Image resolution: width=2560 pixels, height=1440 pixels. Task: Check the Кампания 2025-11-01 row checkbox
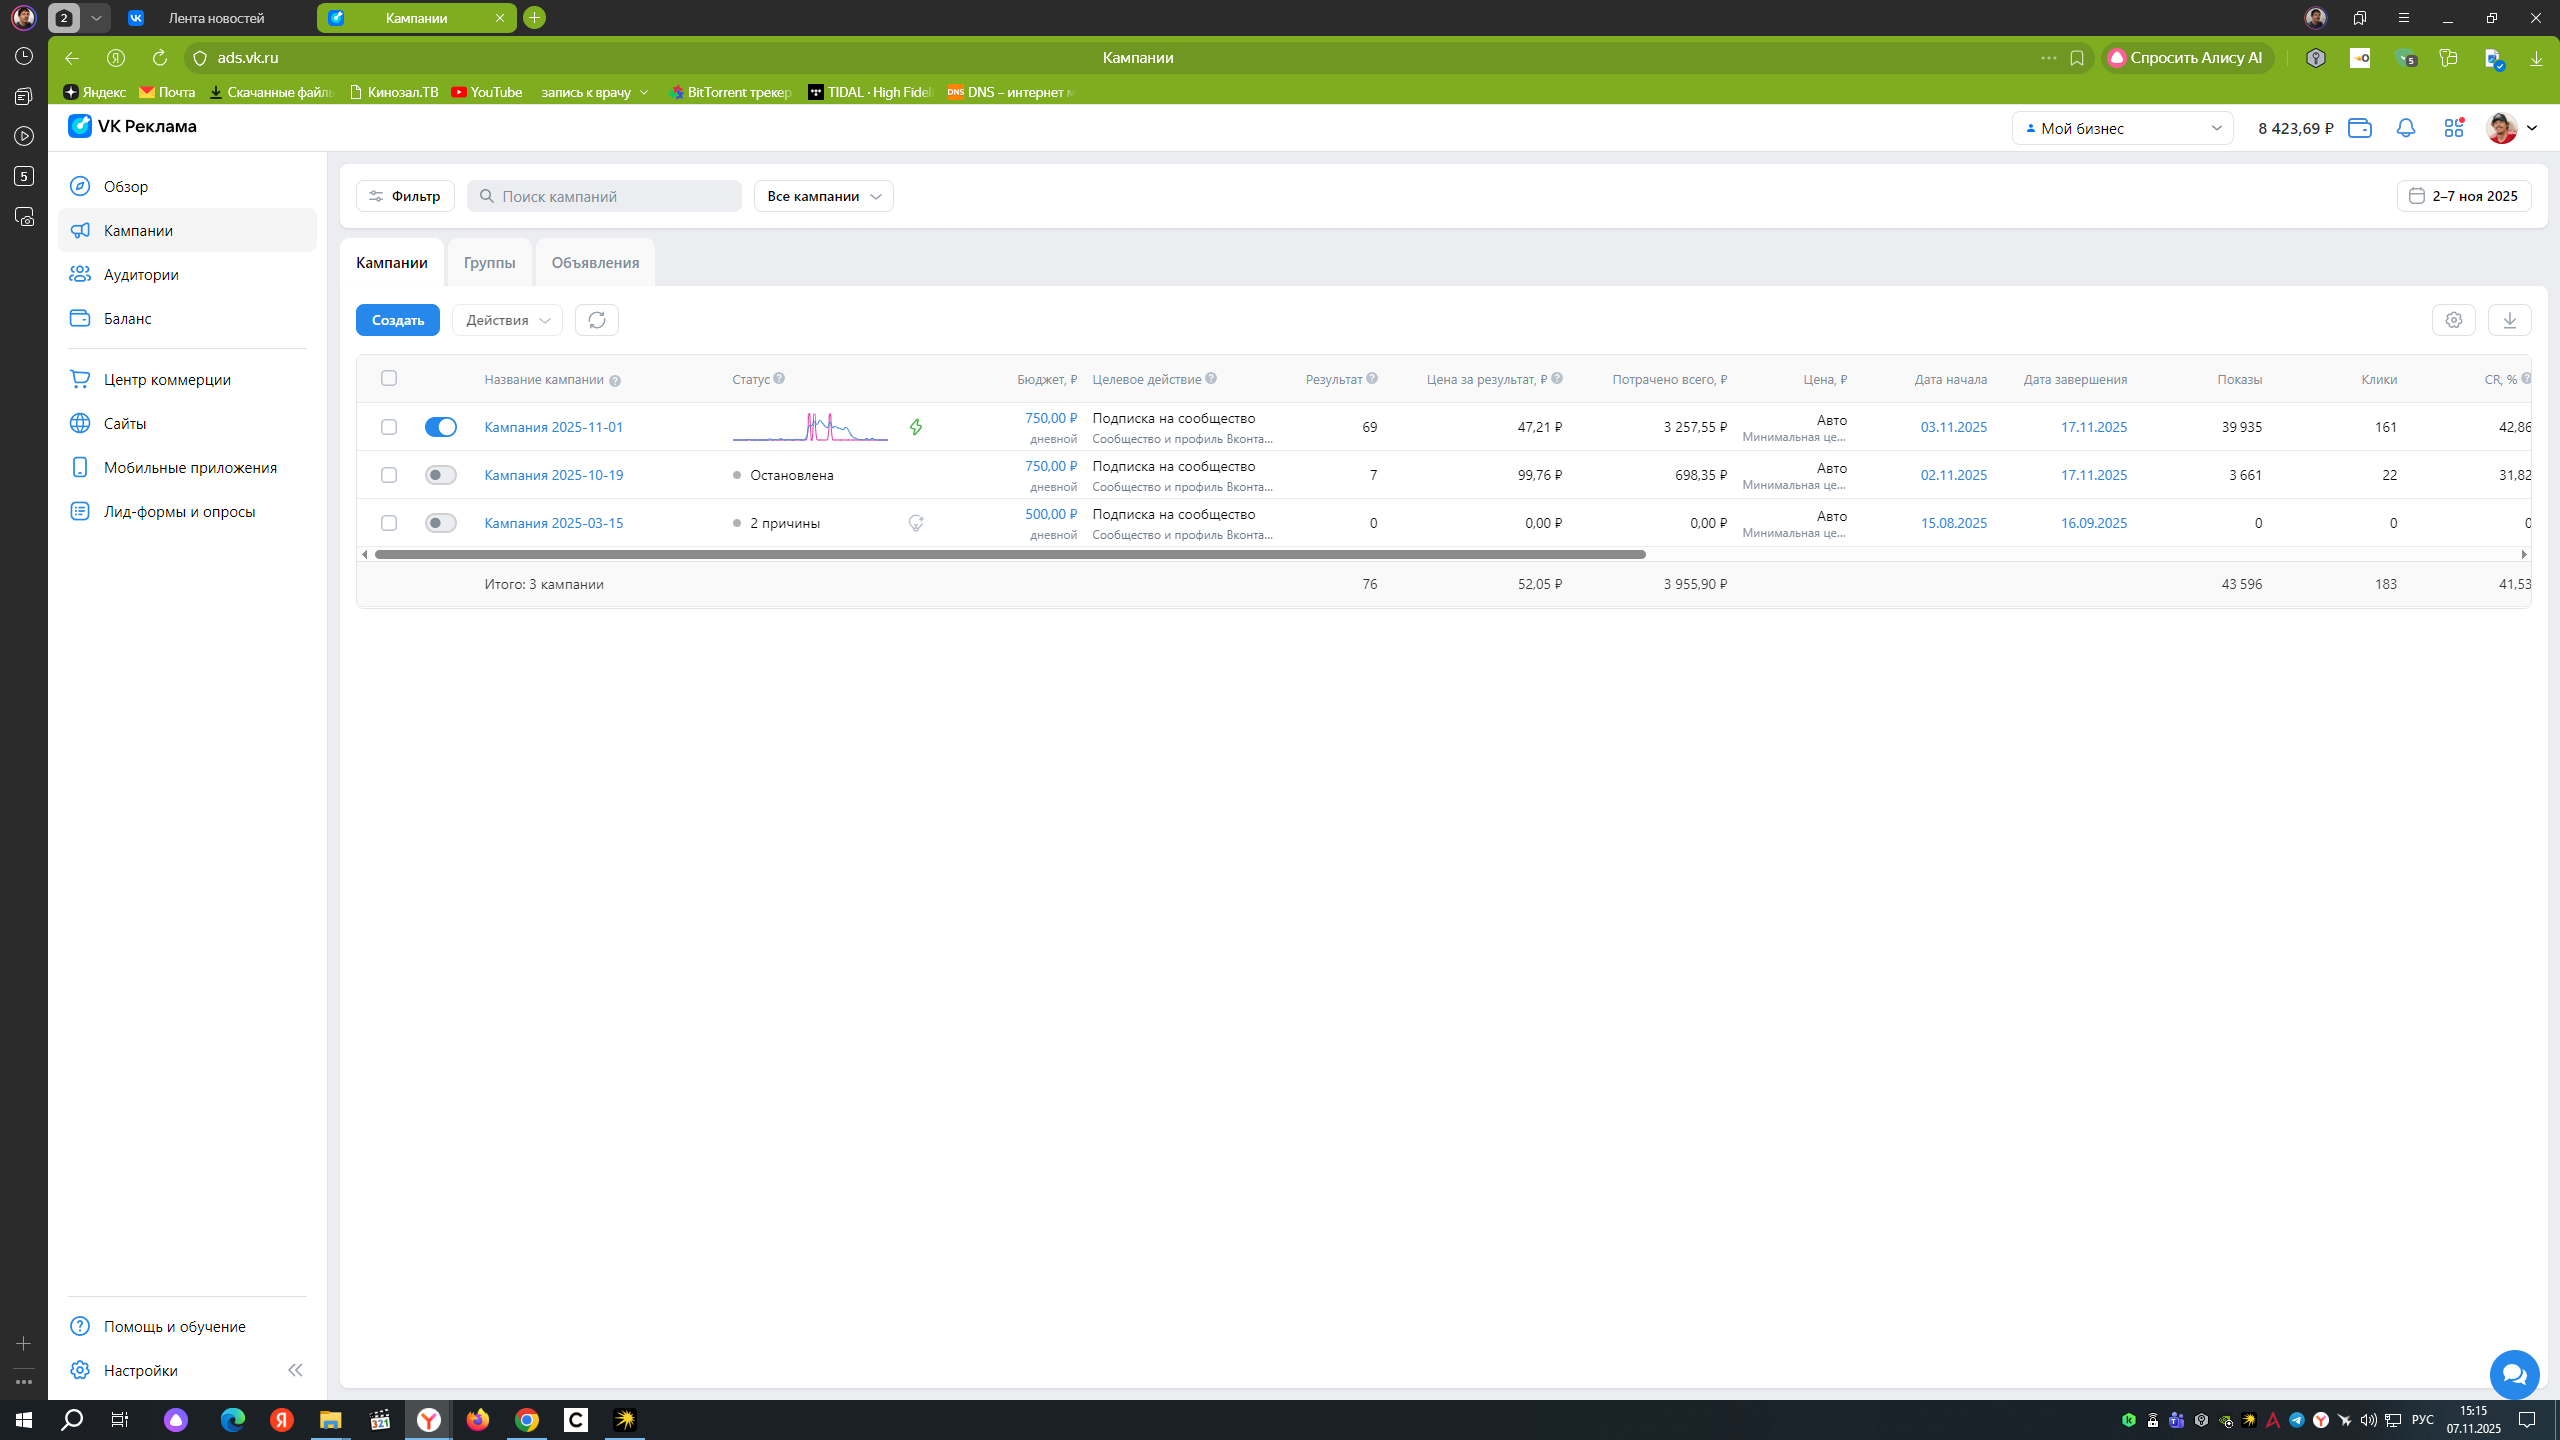[389, 427]
